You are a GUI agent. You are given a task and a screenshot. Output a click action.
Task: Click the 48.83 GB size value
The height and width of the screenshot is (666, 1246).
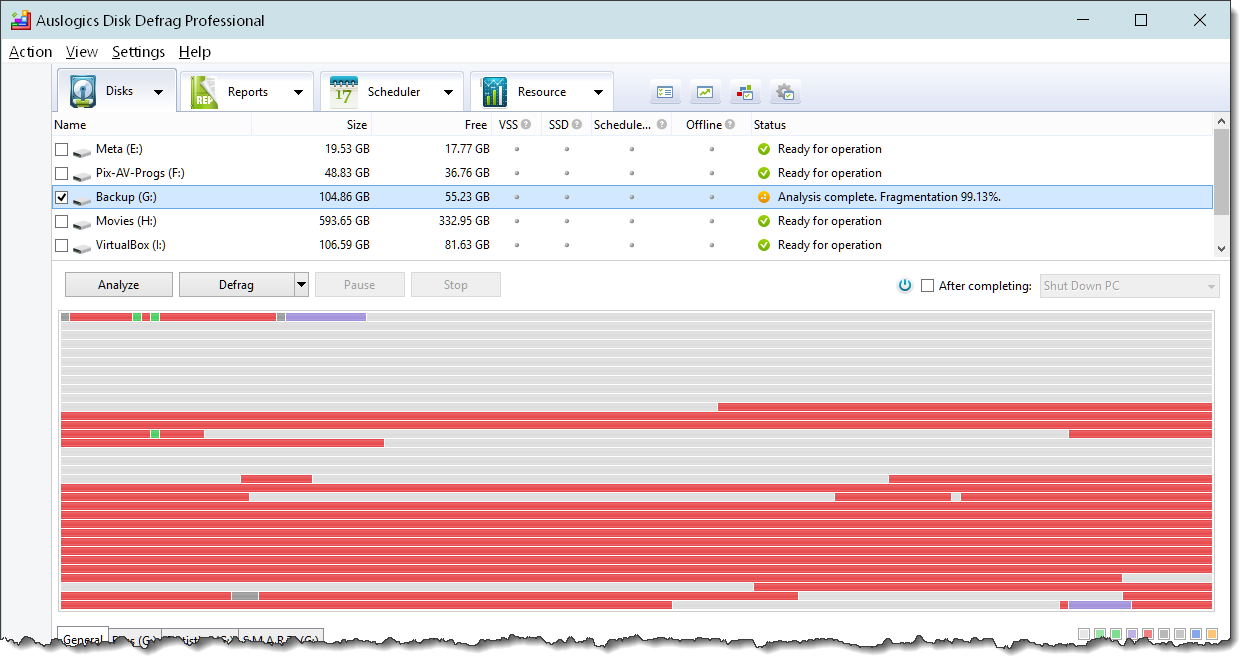(x=346, y=173)
